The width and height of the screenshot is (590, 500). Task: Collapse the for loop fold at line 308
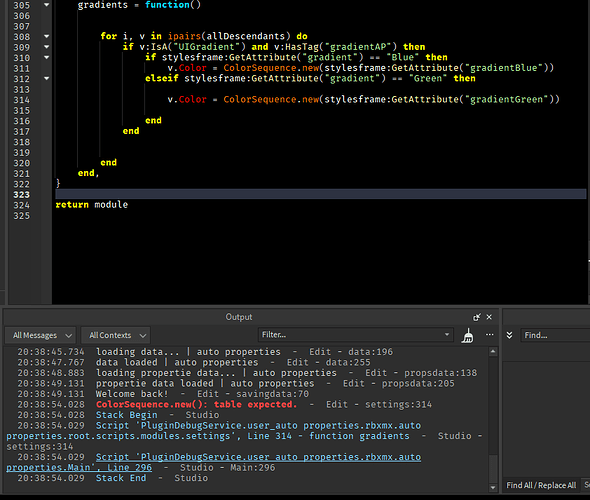[47, 36]
